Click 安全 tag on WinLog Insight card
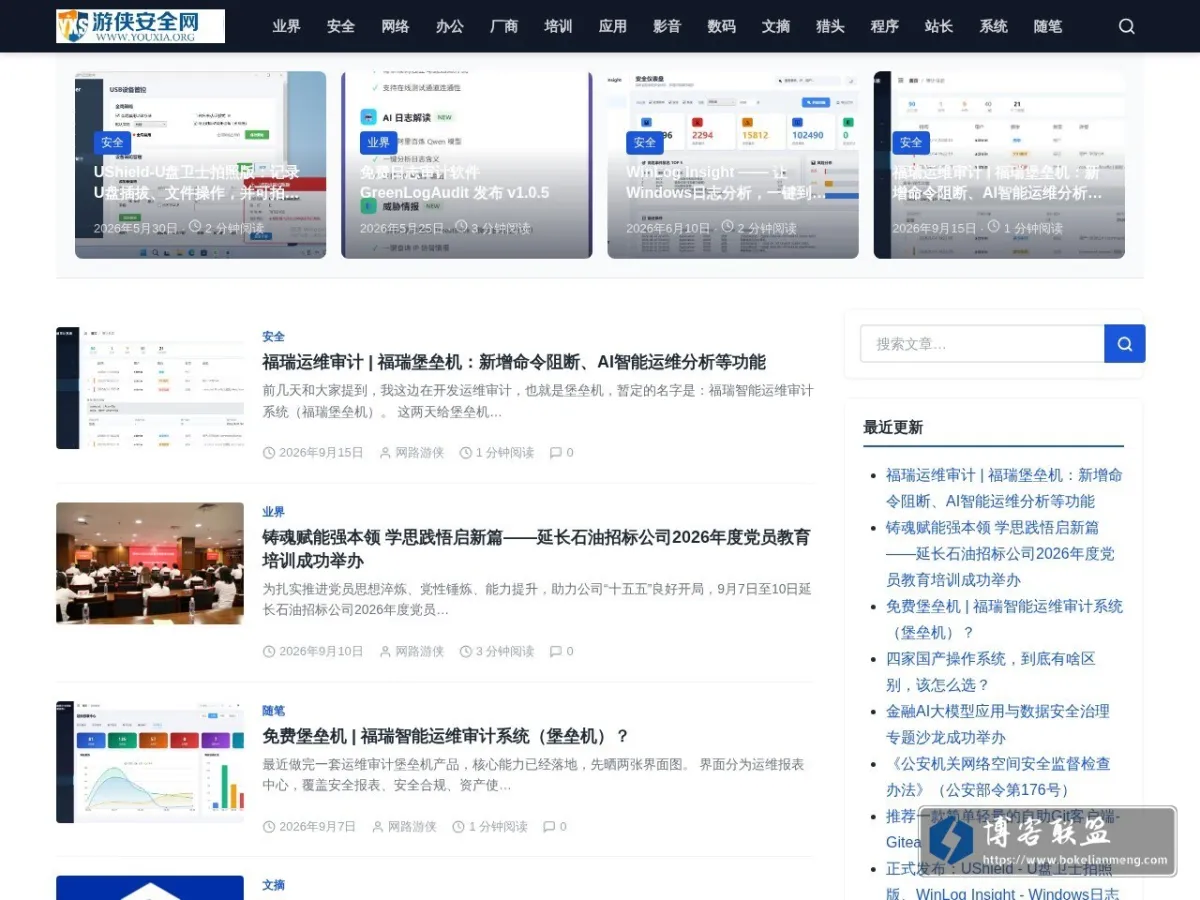1200x900 pixels. pyautogui.click(x=645, y=143)
